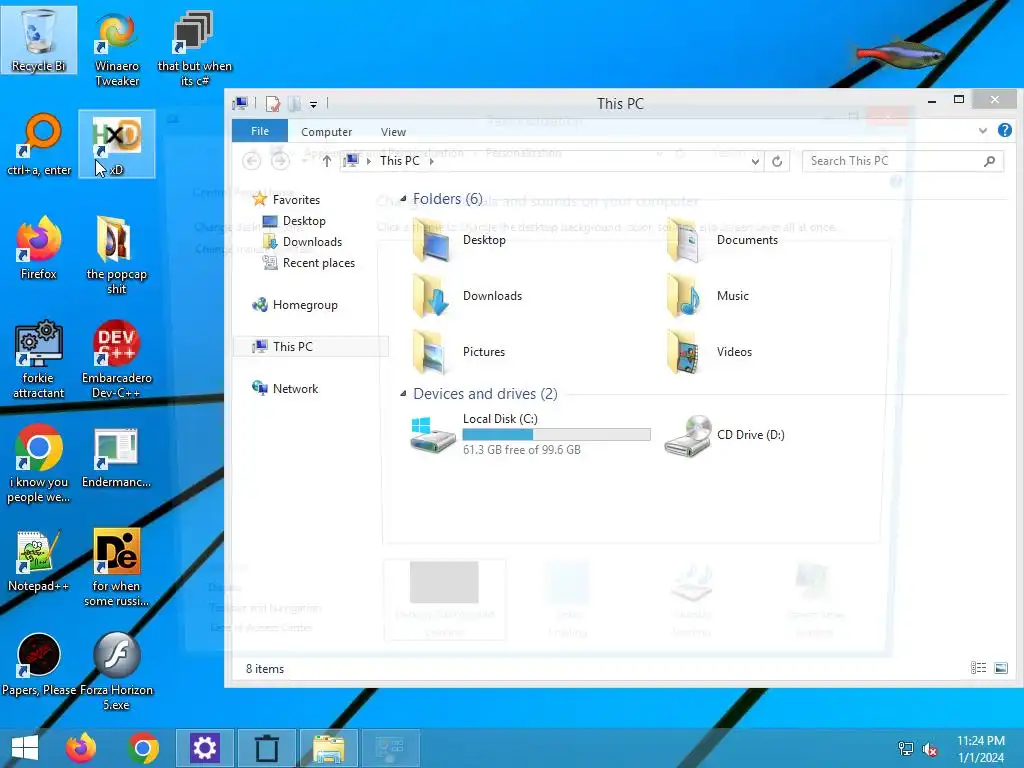Screen dimensions: 1024x768
Task: Open the Explorer Help button
Action: 1004,131
